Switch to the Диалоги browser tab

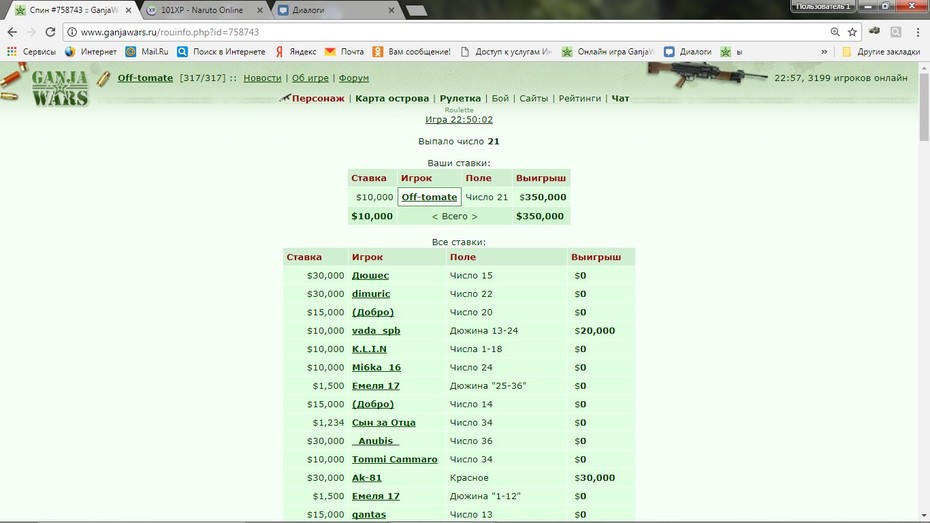coord(335,10)
